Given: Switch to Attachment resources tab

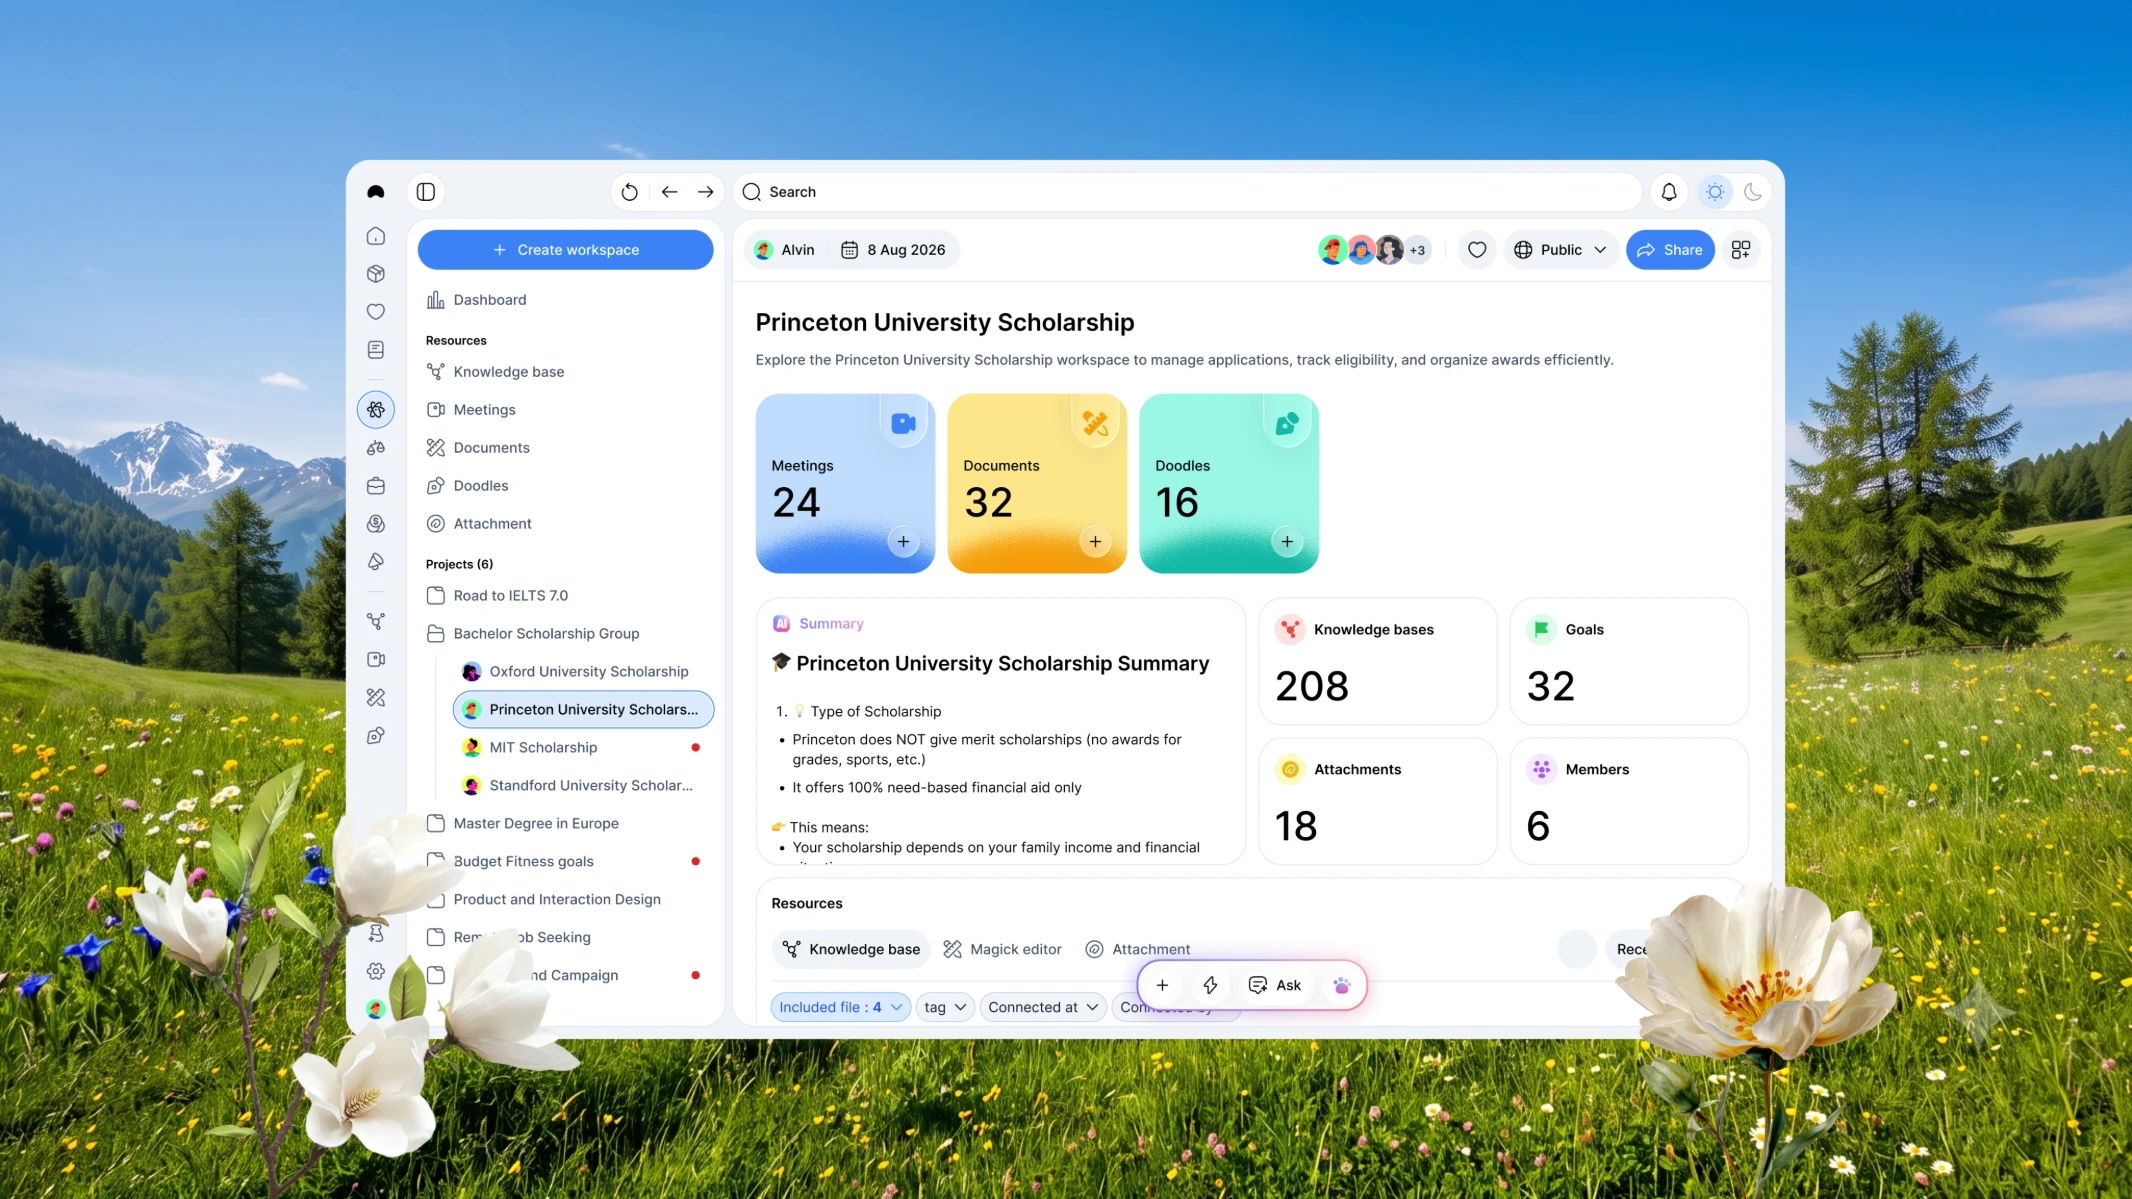Looking at the screenshot, I should [1138, 950].
